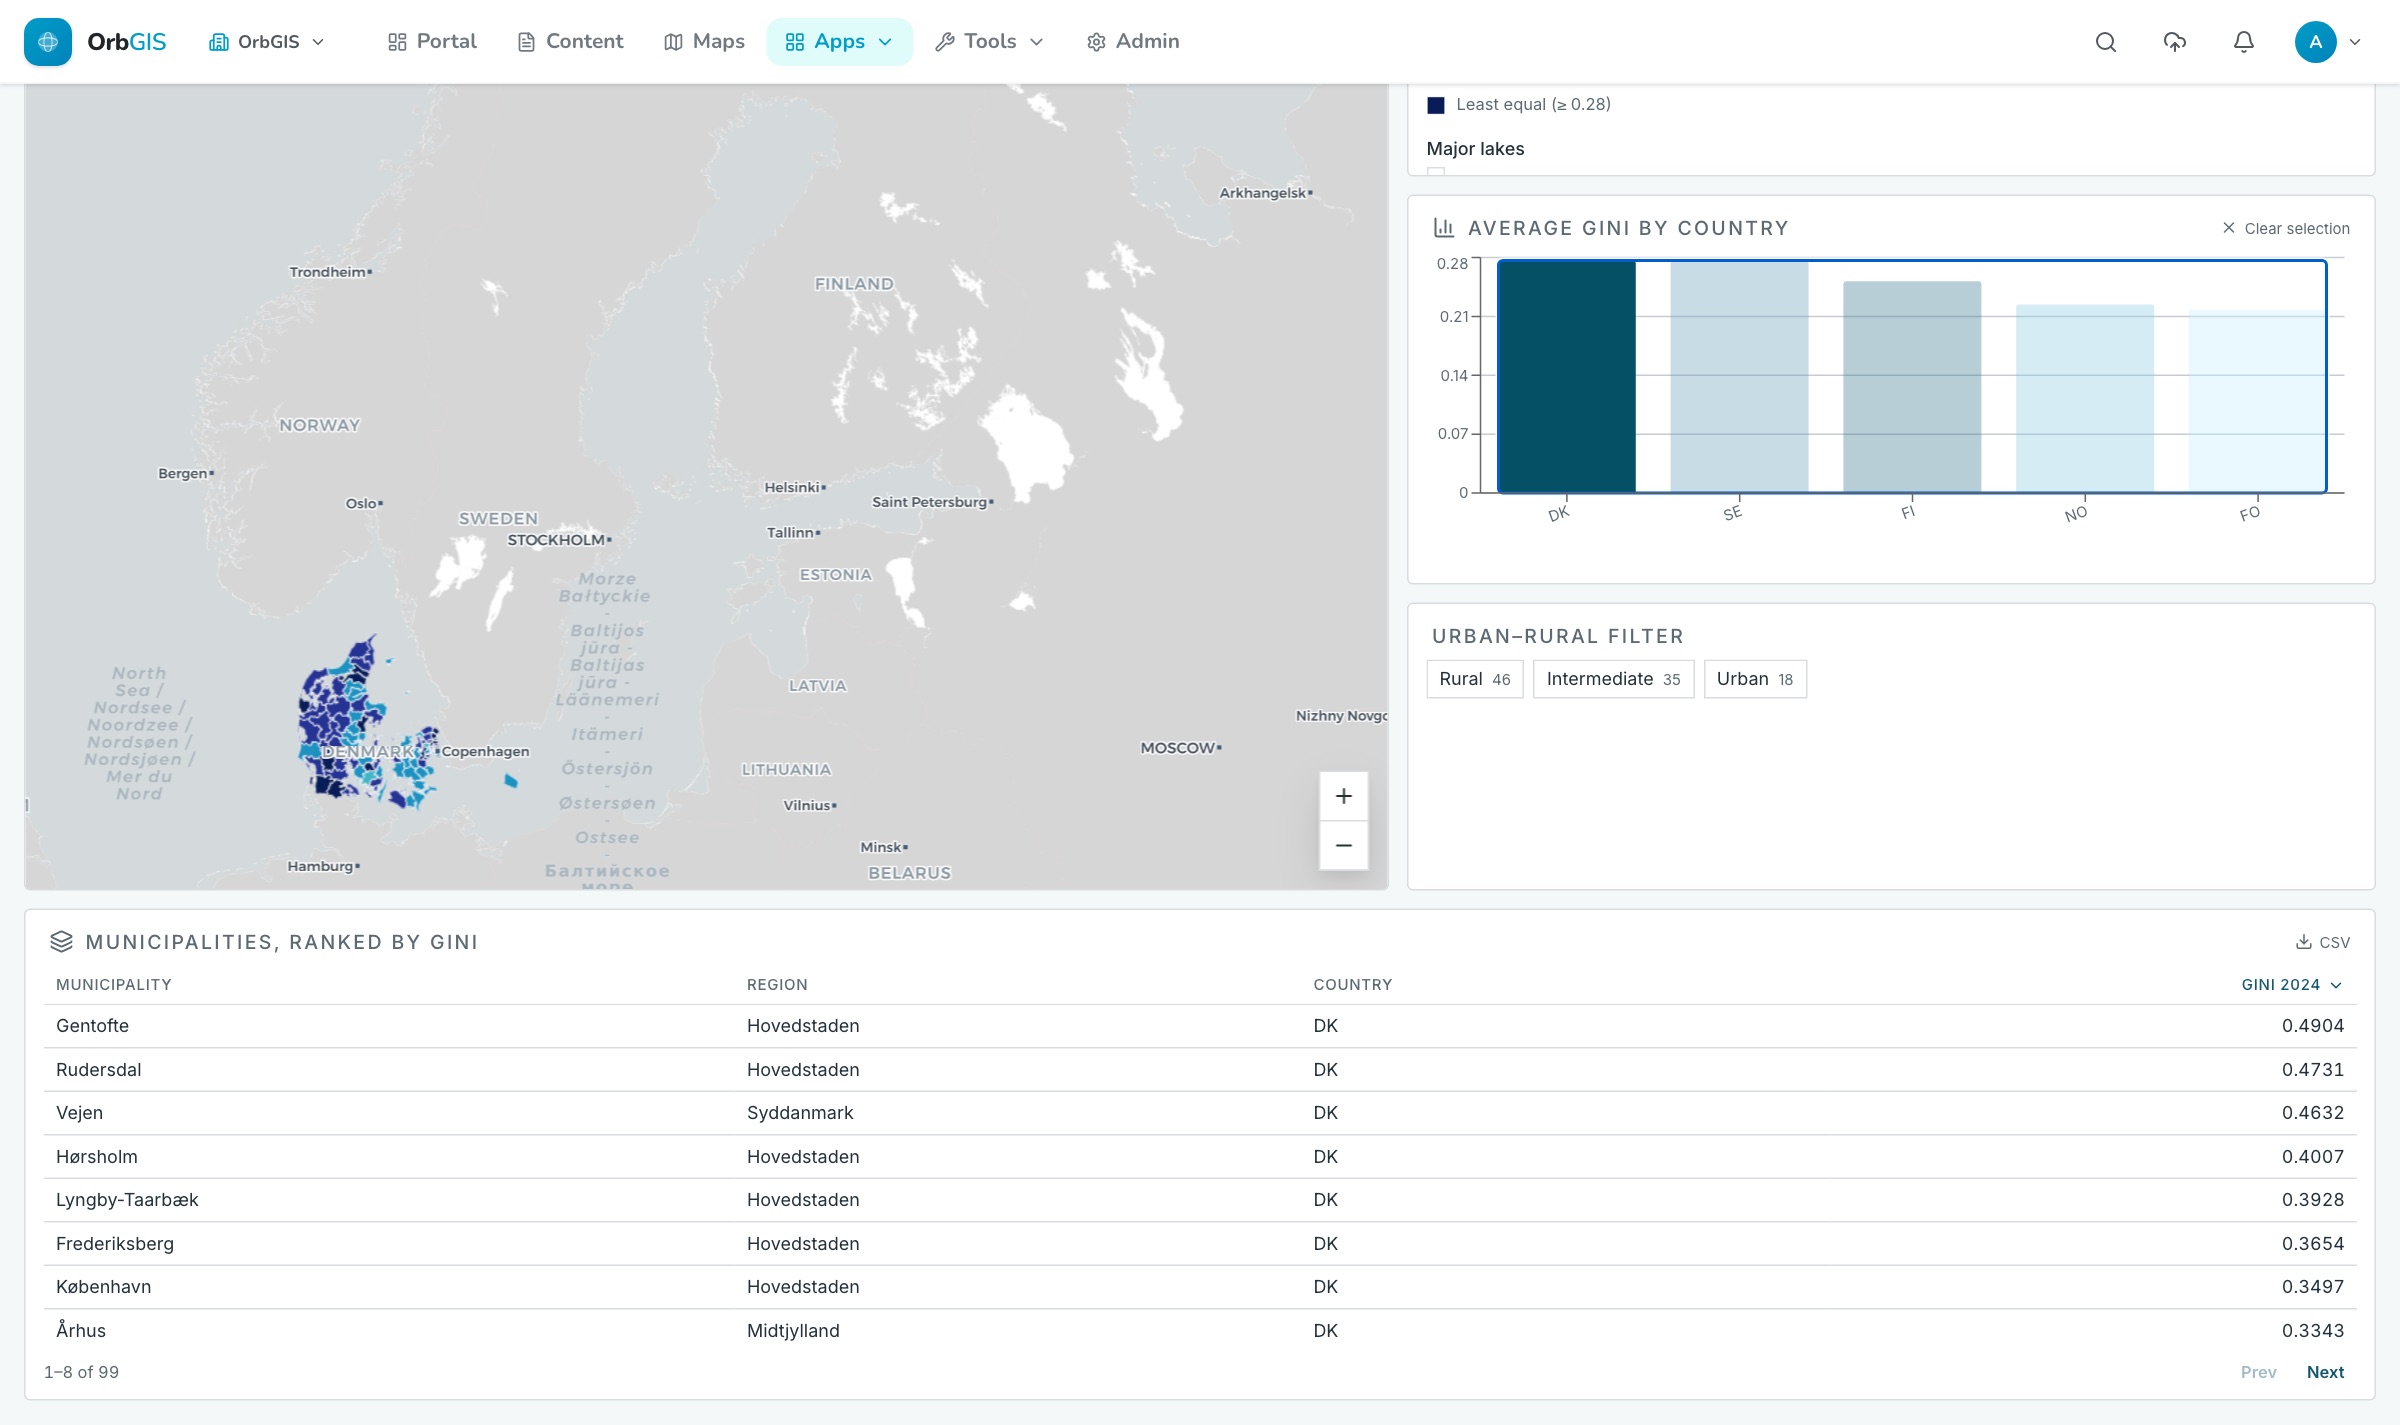Select the Lyngby-Taarbæk row

[1200, 1200]
